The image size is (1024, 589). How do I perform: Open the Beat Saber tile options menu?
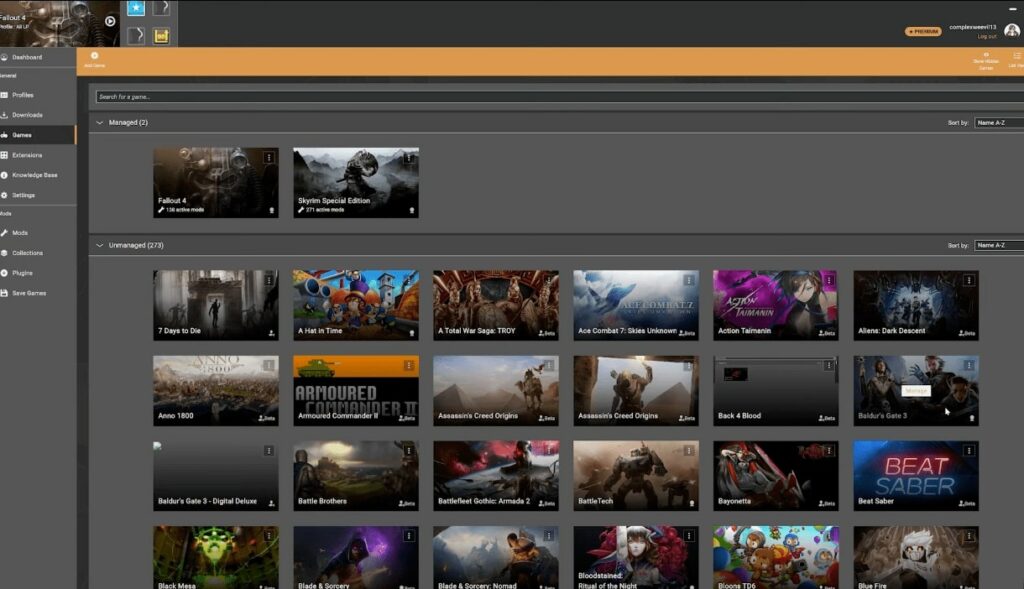coord(968,451)
